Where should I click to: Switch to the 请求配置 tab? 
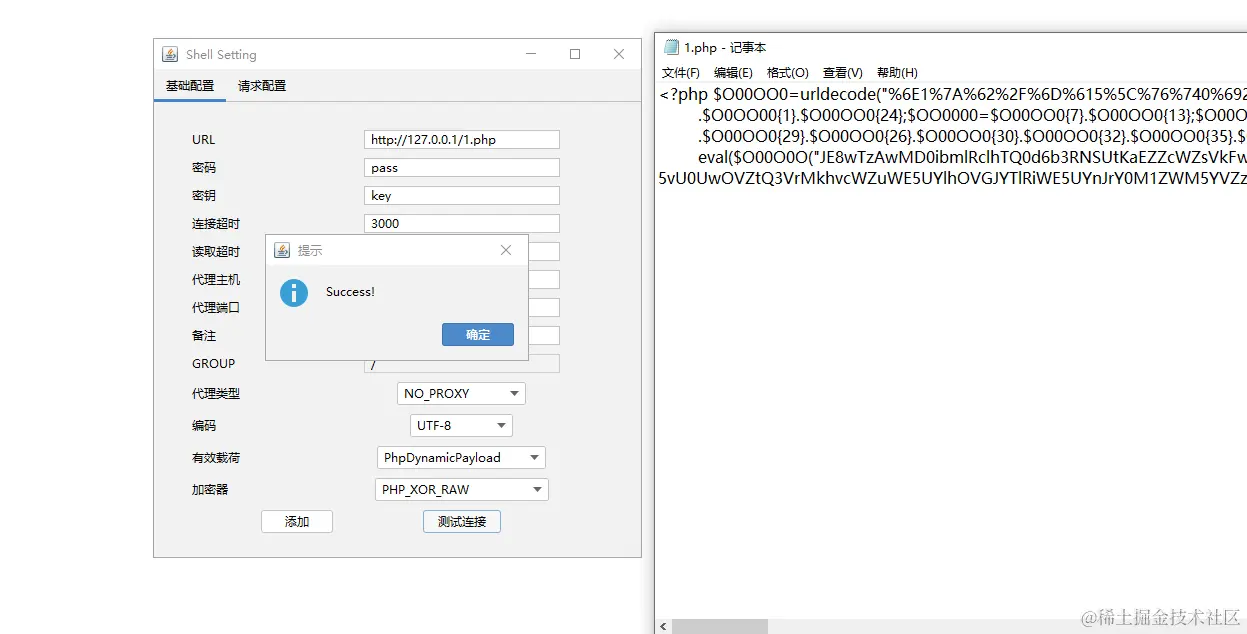coord(262,86)
